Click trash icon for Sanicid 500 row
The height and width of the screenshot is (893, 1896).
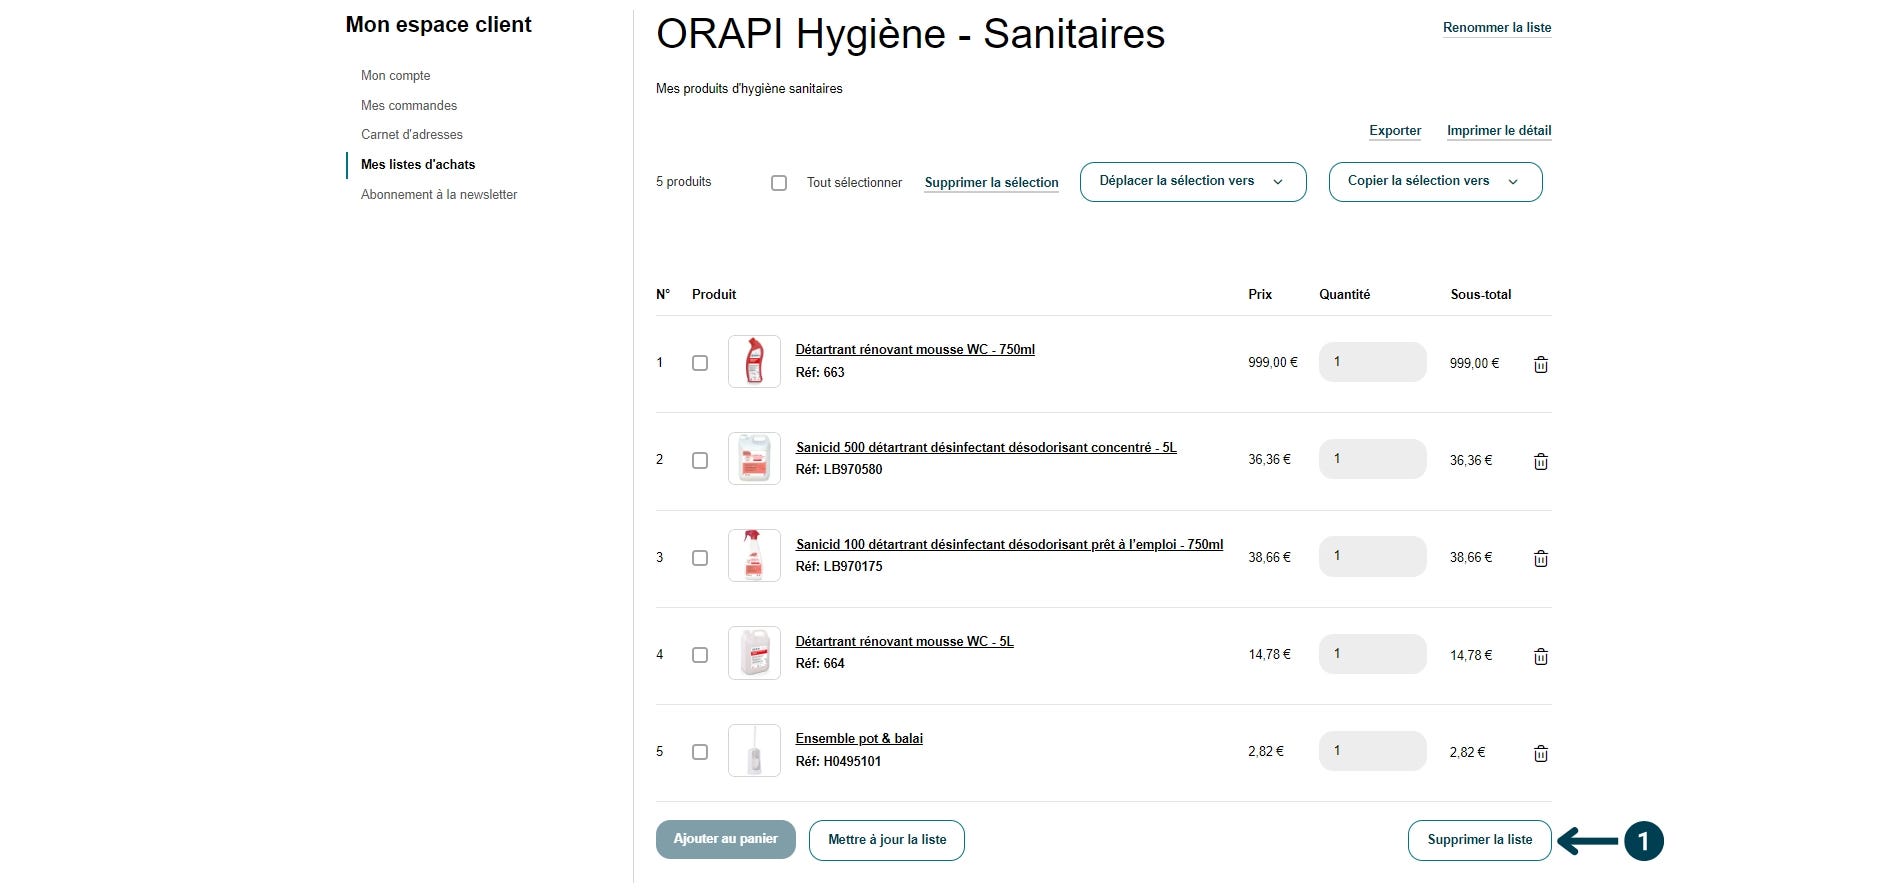(x=1541, y=461)
